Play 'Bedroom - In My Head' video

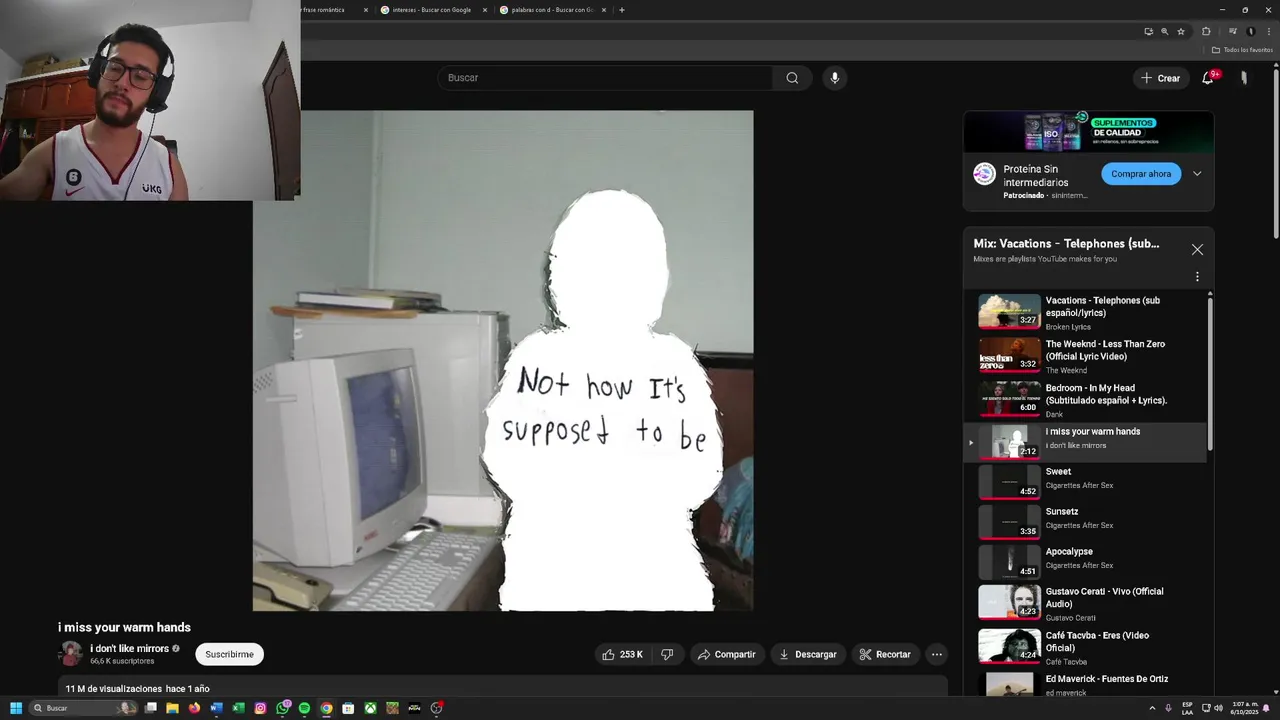click(1087, 400)
